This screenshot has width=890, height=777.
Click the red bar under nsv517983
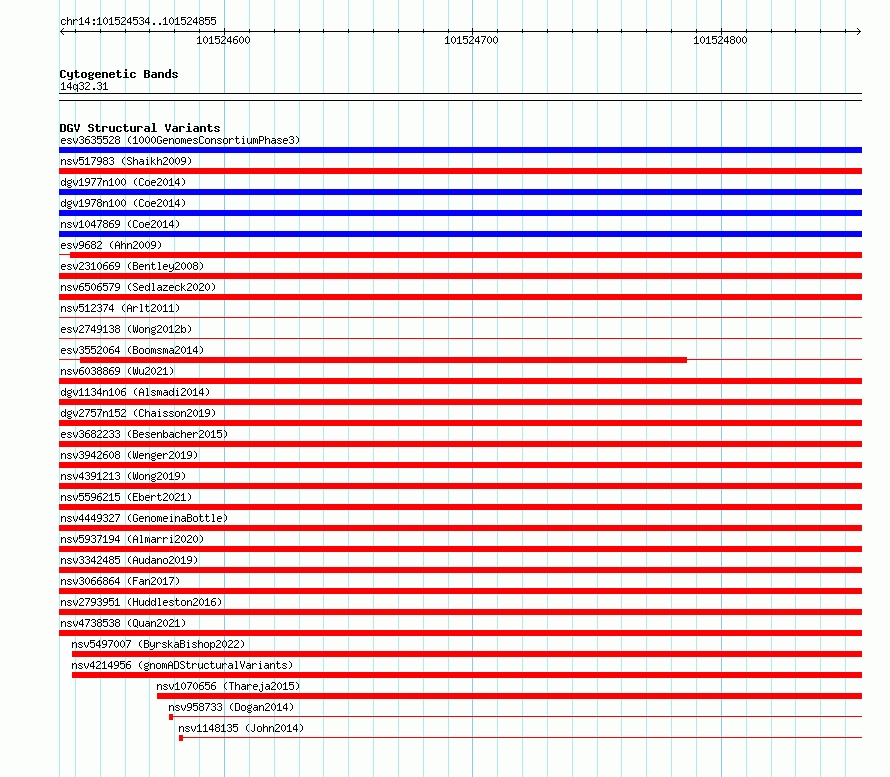(460, 171)
